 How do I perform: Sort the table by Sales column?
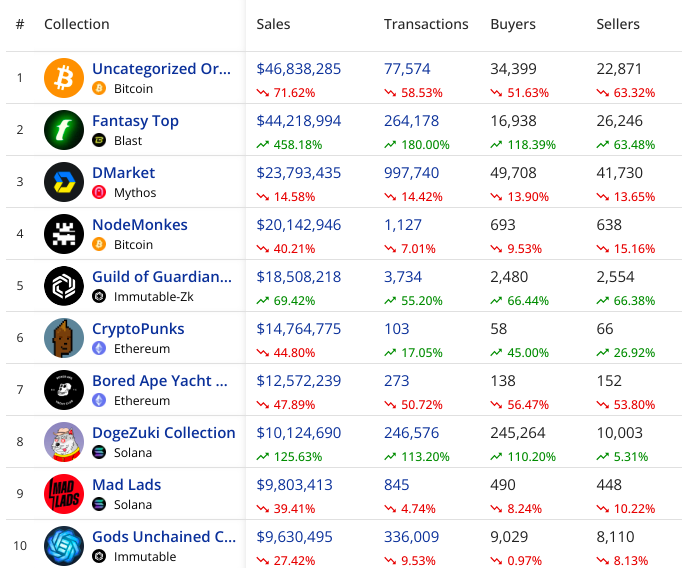[x=274, y=24]
